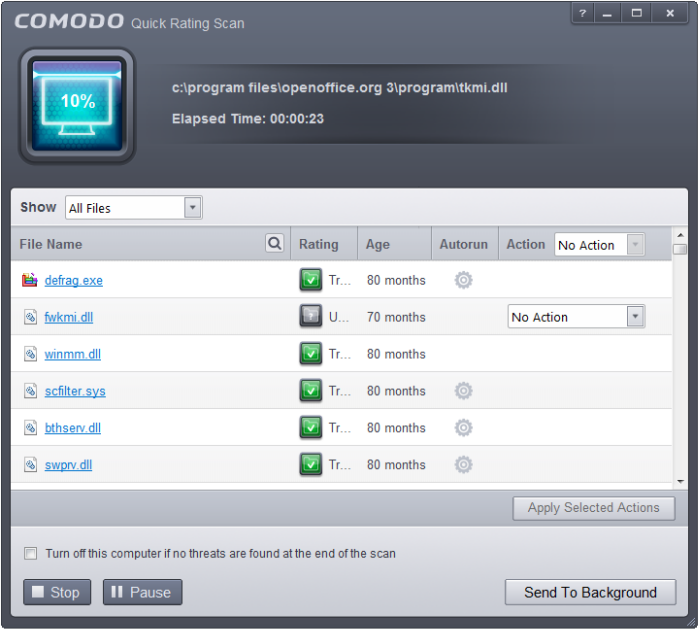Minimize the Comodo scan window
This screenshot has width=700, height=632.
pos(607,13)
